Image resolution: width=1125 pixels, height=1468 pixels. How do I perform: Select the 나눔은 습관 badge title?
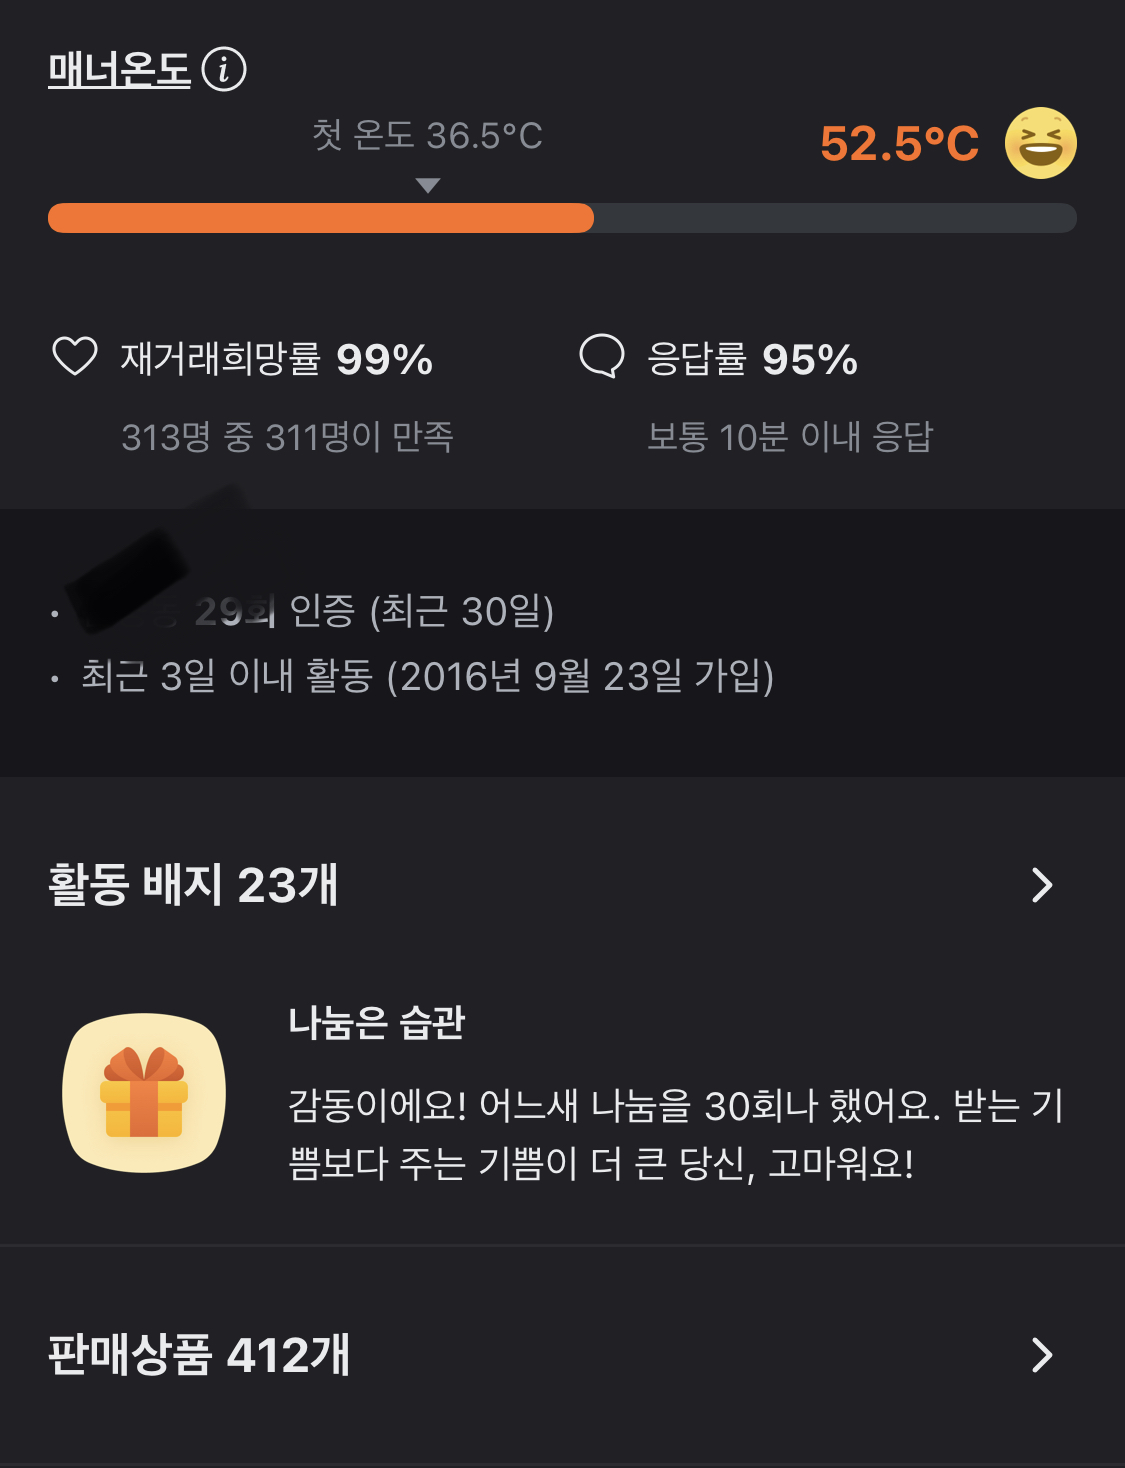(x=377, y=1022)
